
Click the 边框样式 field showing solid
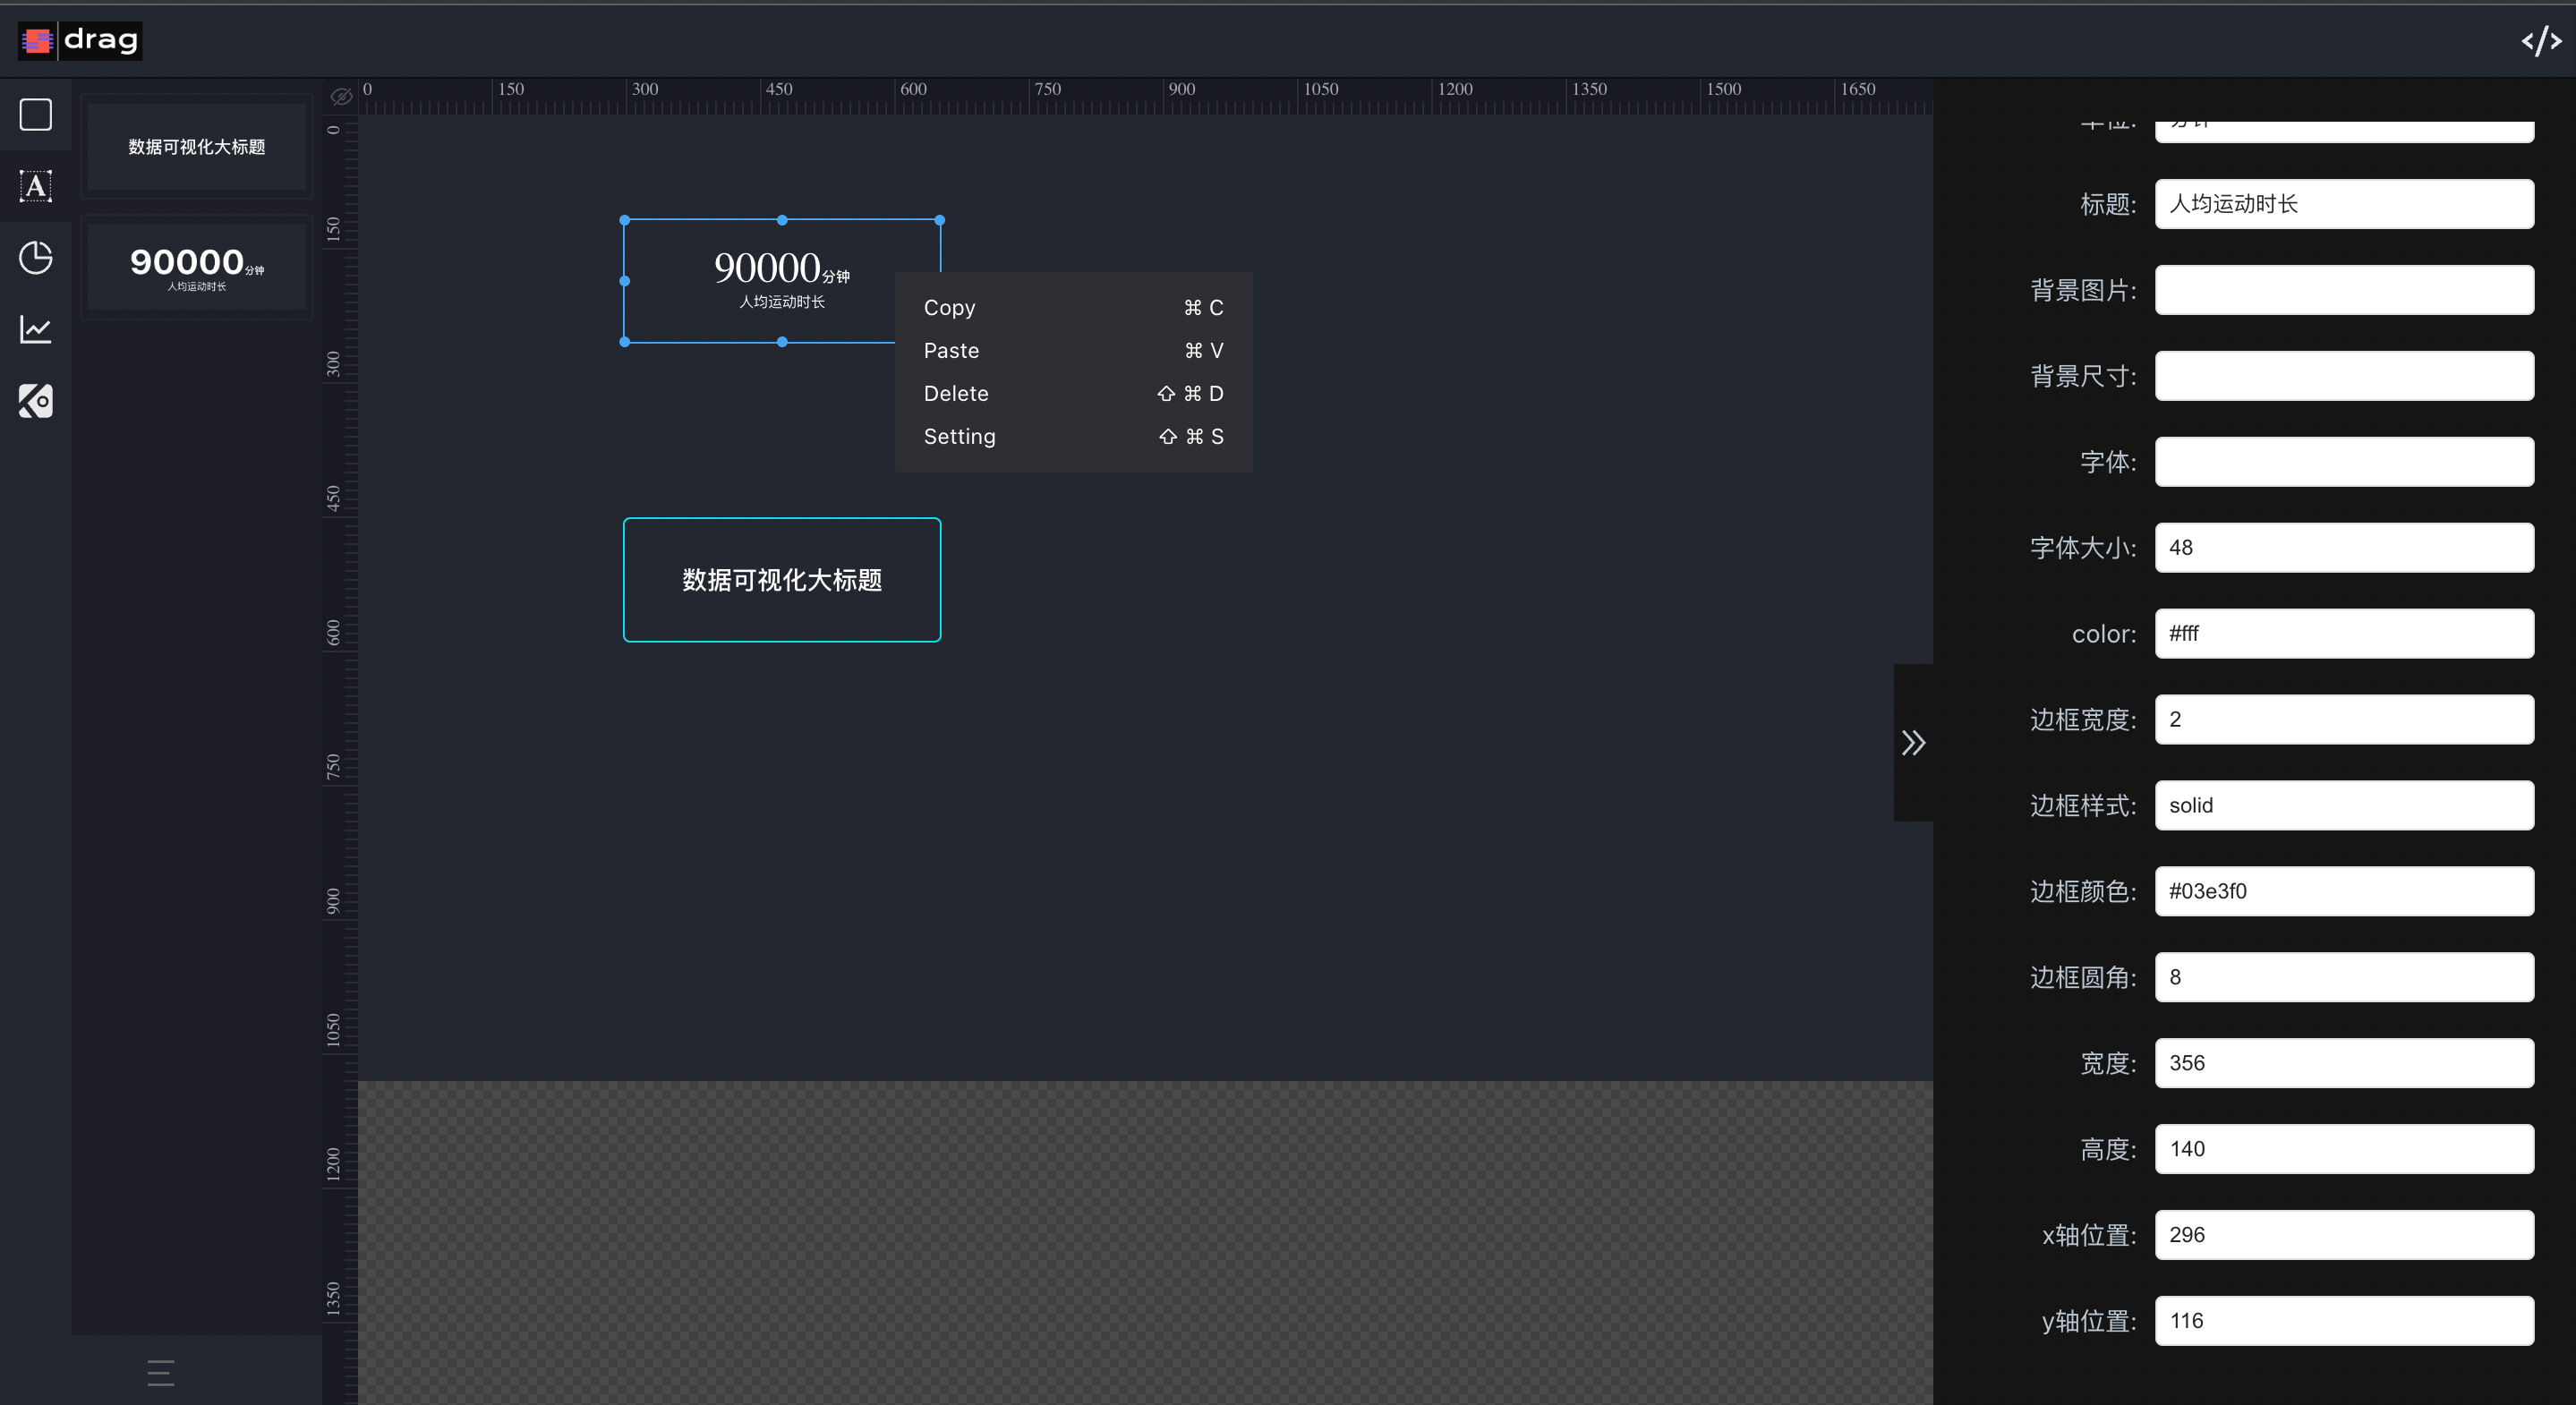coord(2343,805)
